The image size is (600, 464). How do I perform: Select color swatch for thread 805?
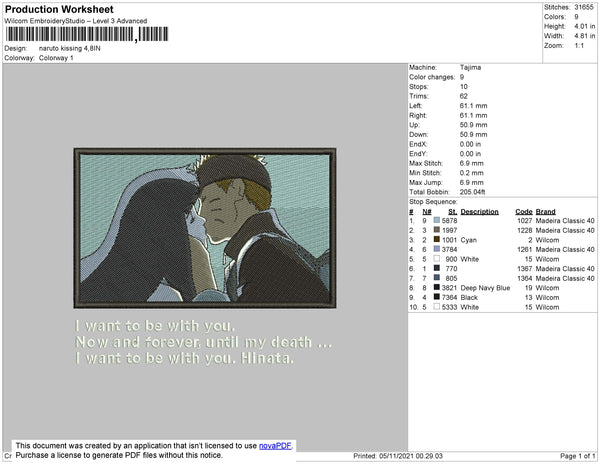coord(437,278)
